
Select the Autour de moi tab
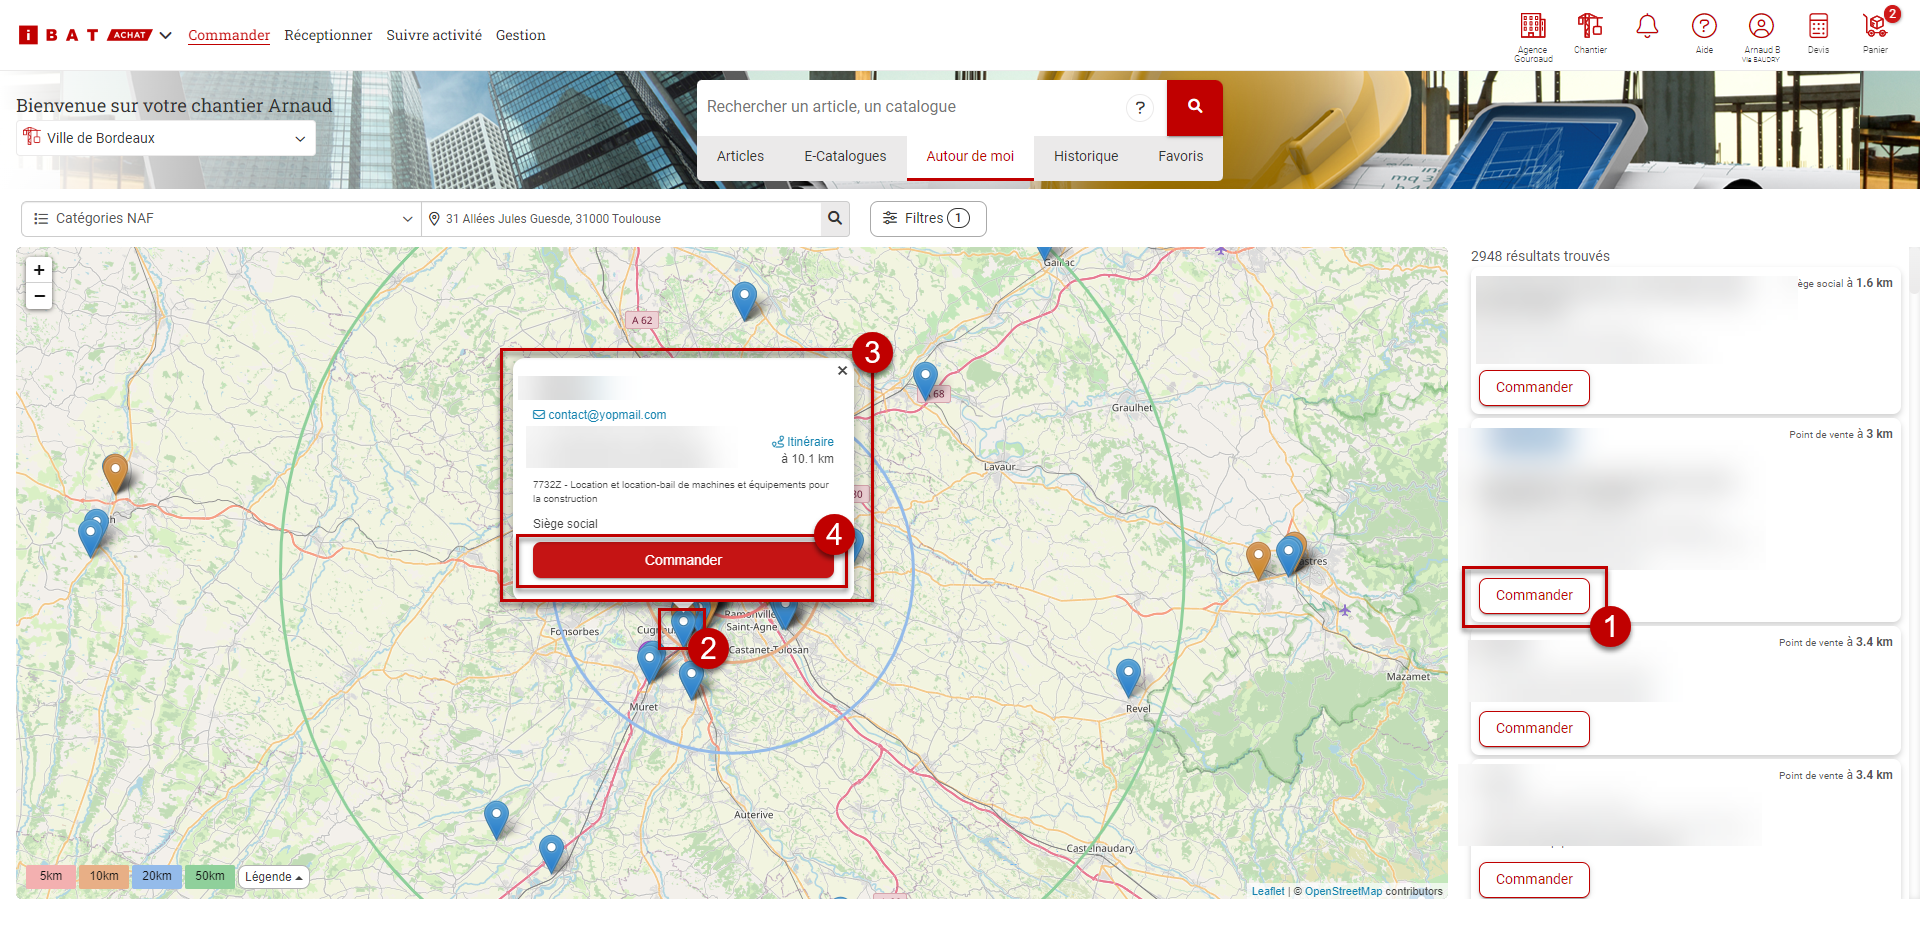pos(970,156)
